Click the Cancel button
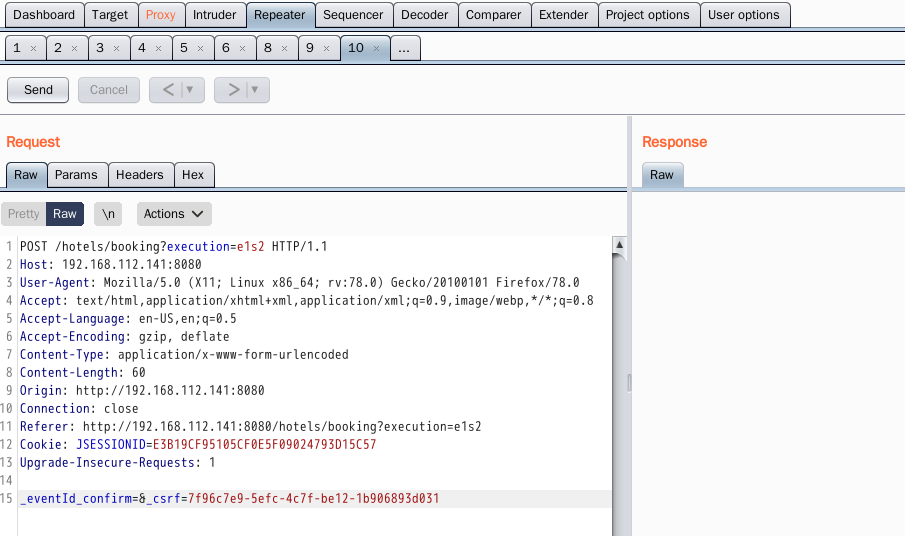The height and width of the screenshot is (536, 905). coord(109,90)
